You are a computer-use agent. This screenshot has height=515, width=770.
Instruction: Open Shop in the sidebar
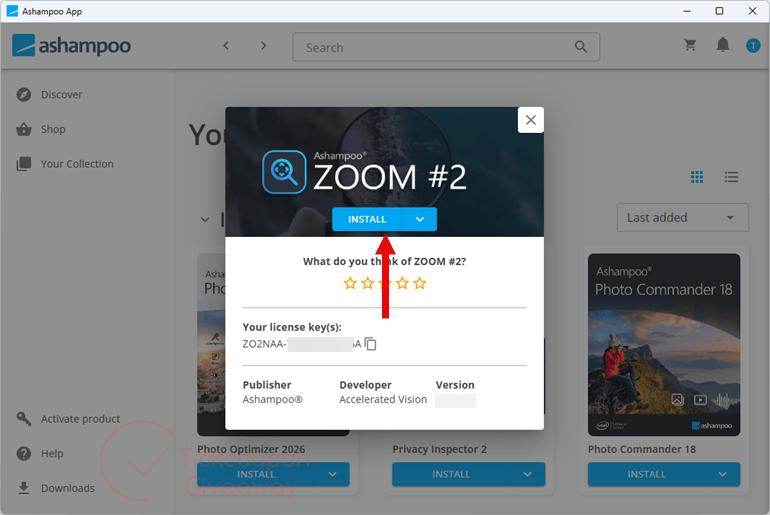click(53, 129)
